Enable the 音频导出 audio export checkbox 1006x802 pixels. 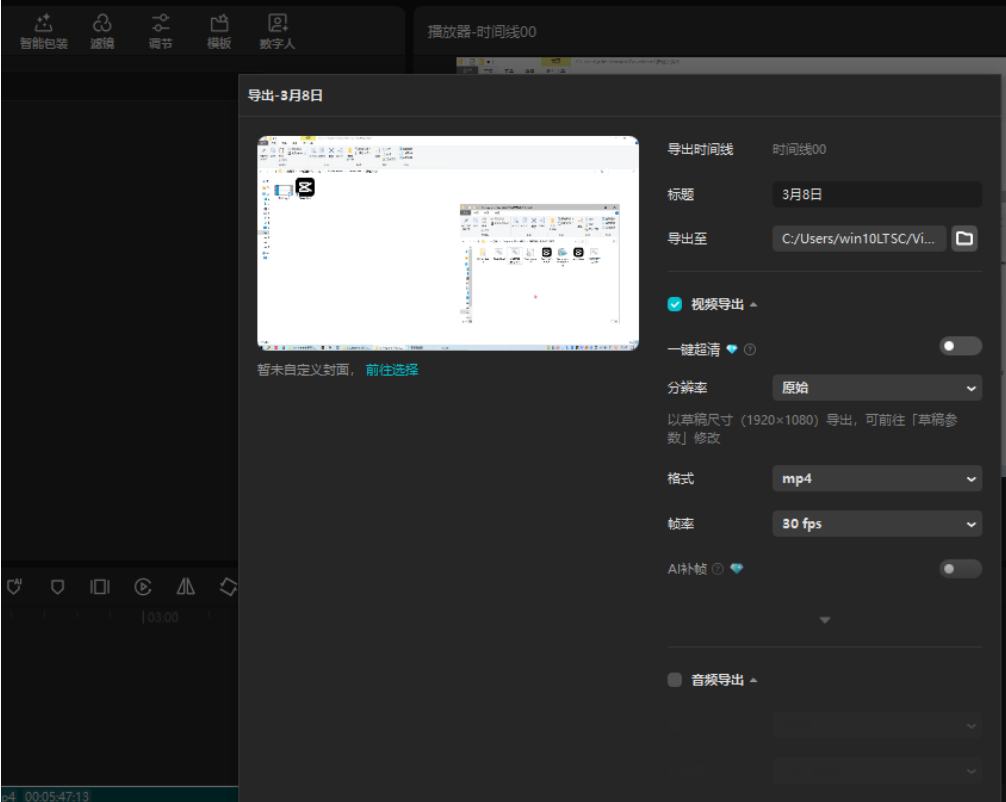(x=675, y=680)
